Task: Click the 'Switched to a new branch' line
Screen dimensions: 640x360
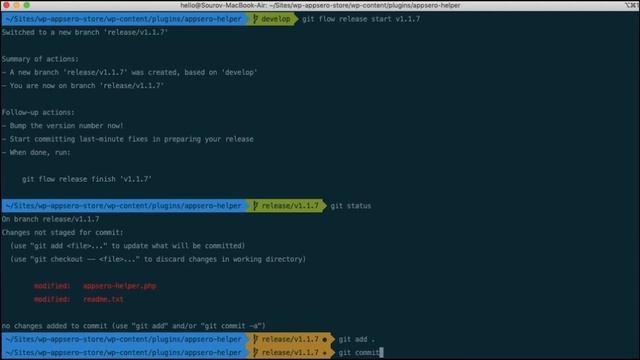Action: pyautogui.click(x=85, y=32)
